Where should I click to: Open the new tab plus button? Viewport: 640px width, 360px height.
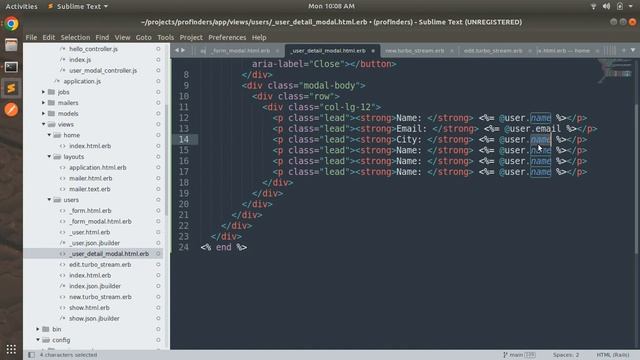click(624, 50)
